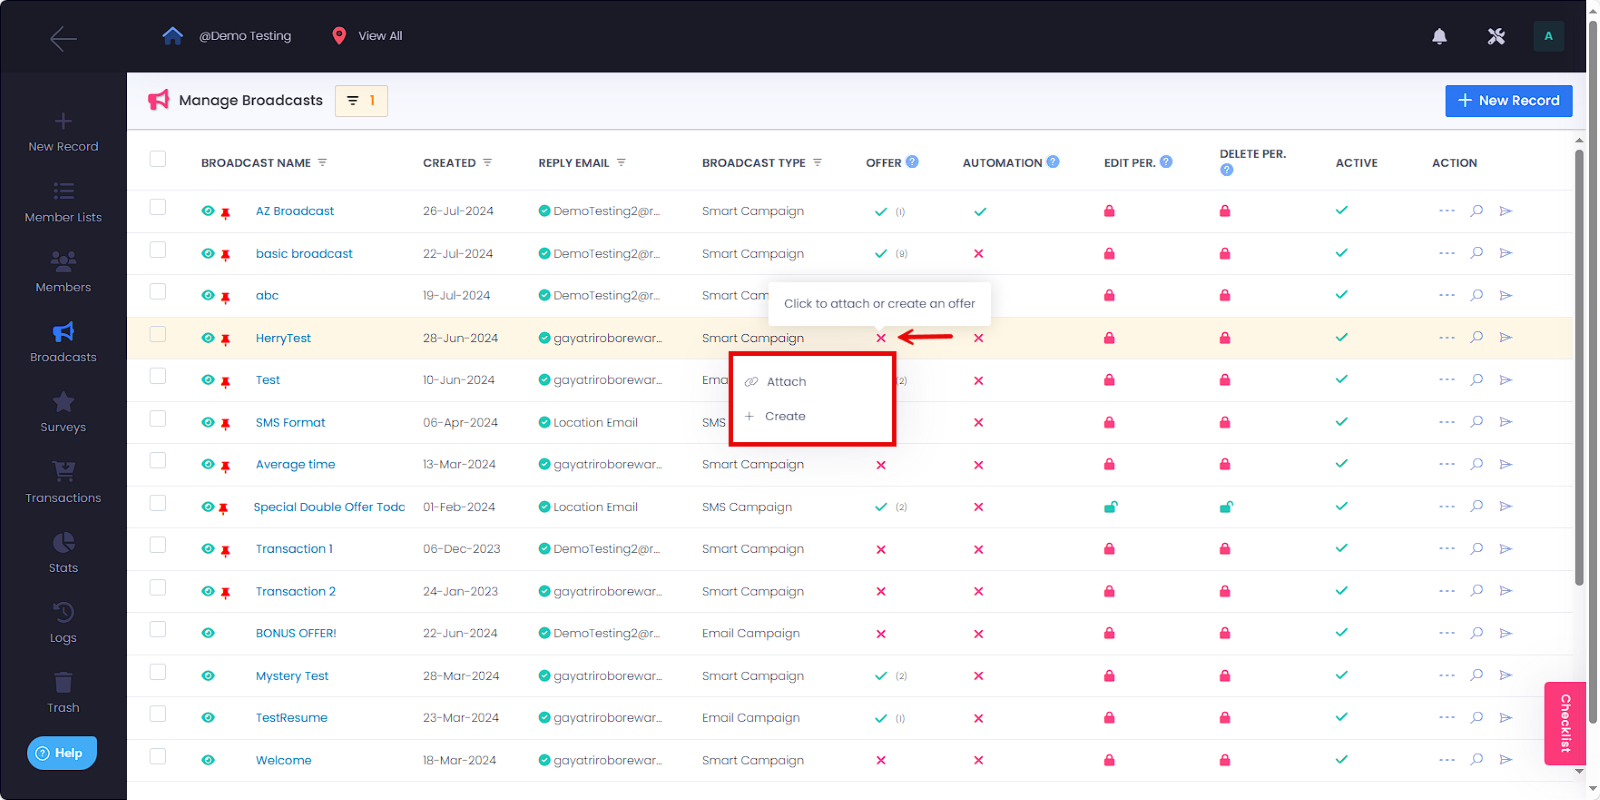This screenshot has width=1600, height=800.
Task: Click the offer X for HerryTest
Action: (x=881, y=338)
